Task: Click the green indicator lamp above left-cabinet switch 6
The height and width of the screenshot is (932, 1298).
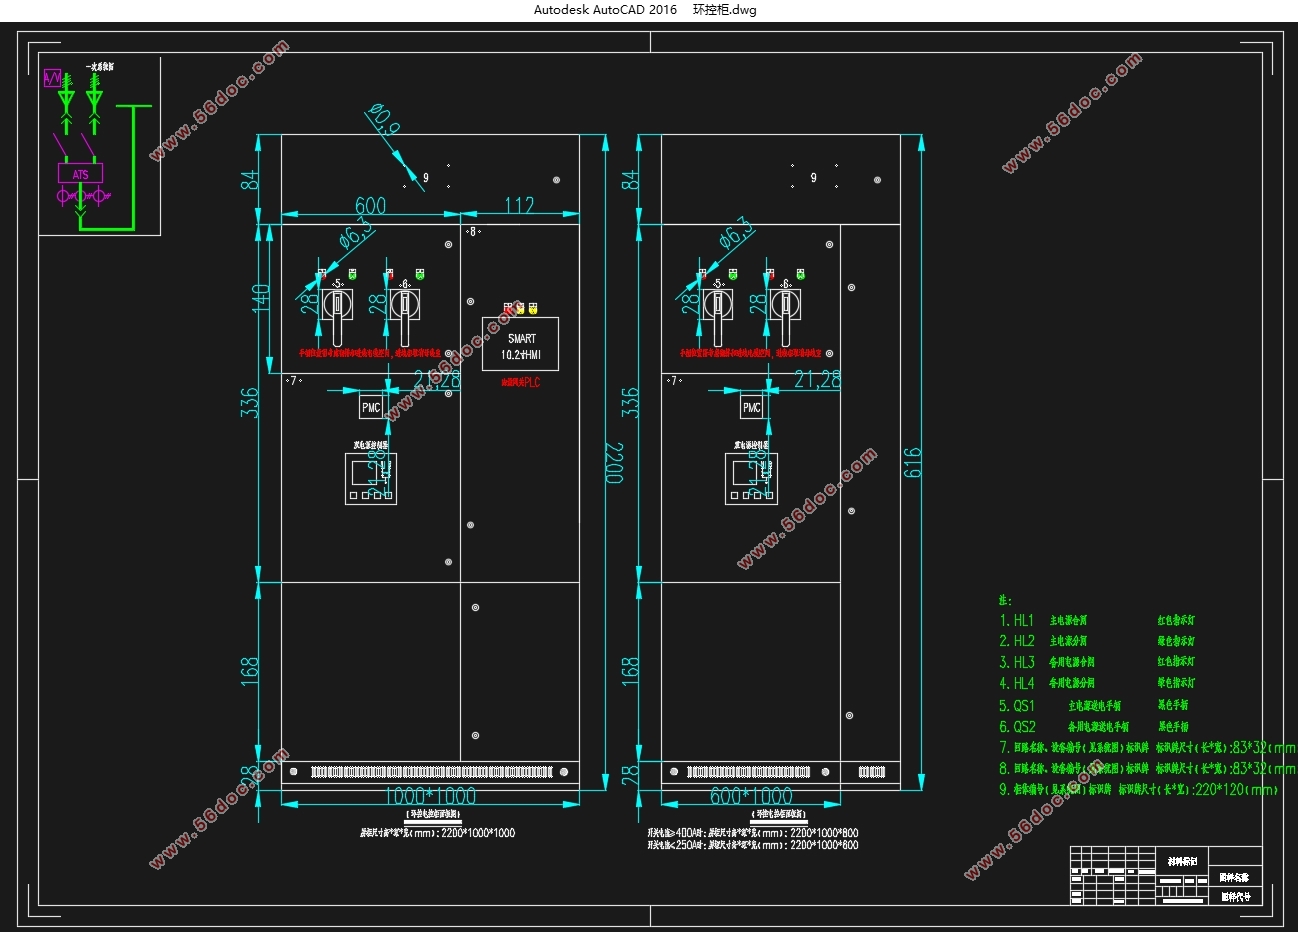Action: 420,273
